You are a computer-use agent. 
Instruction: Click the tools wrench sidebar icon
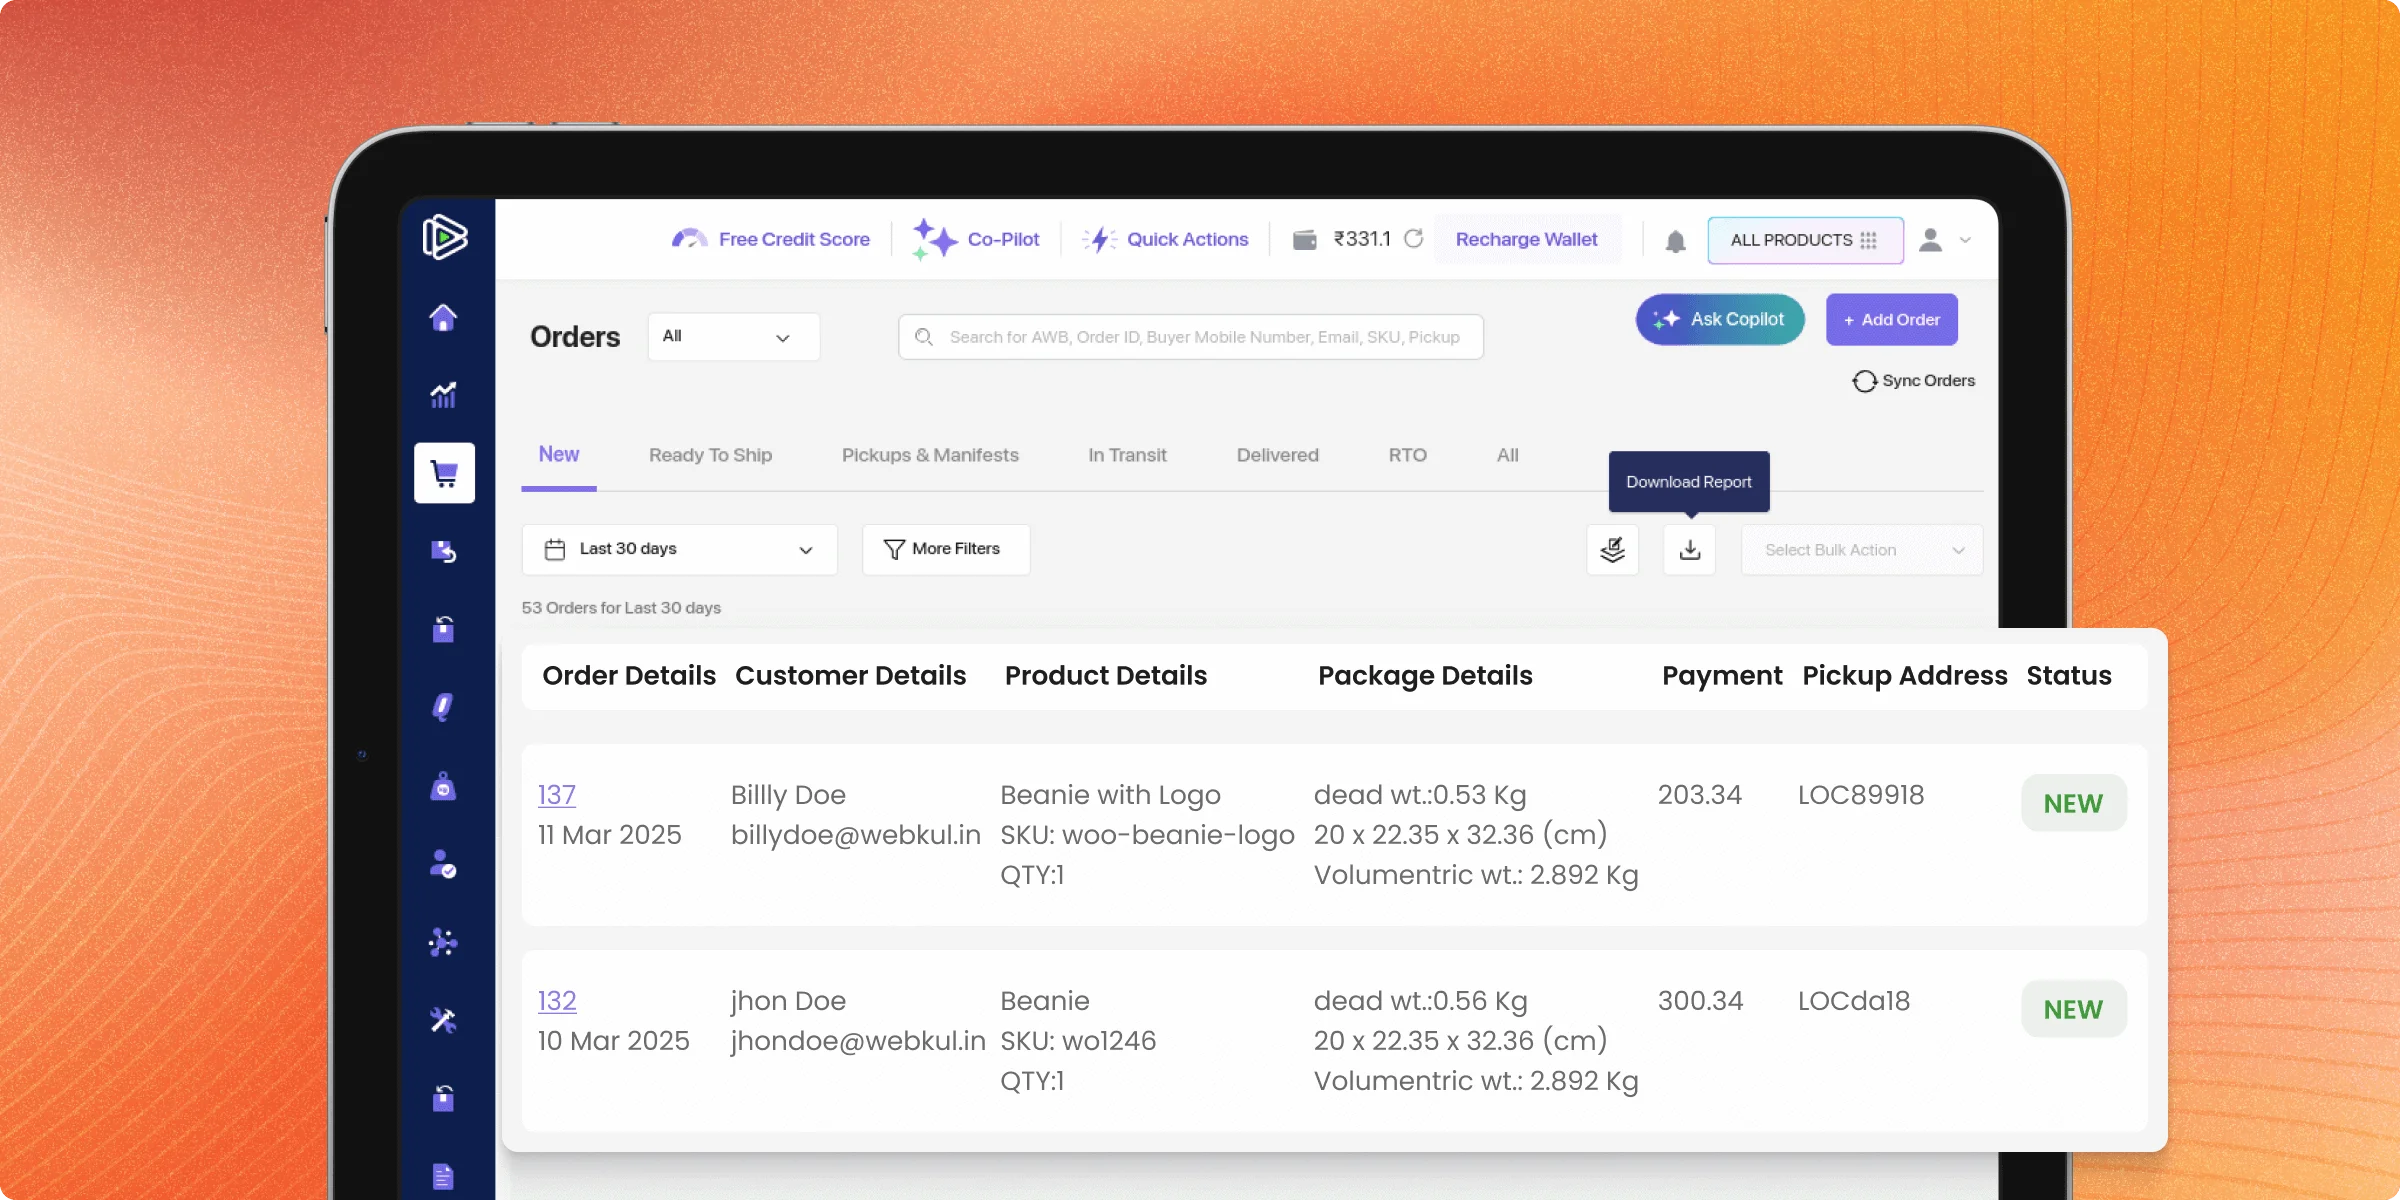pyautogui.click(x=443, y=1020)
